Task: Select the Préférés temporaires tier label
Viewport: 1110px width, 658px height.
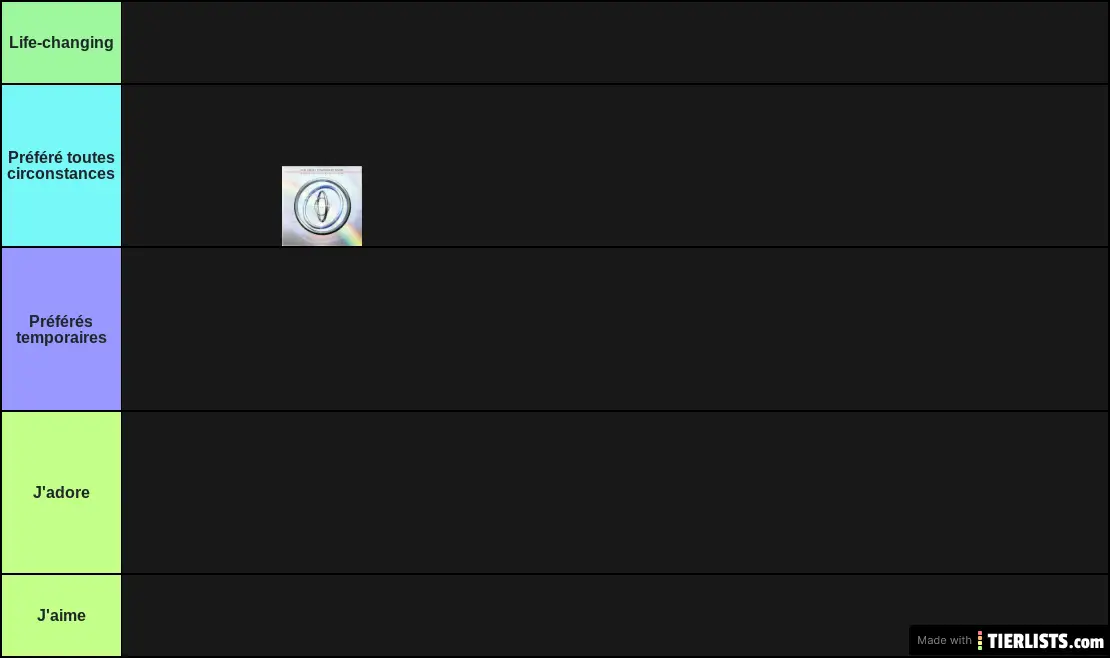Action: pos(61,329)
